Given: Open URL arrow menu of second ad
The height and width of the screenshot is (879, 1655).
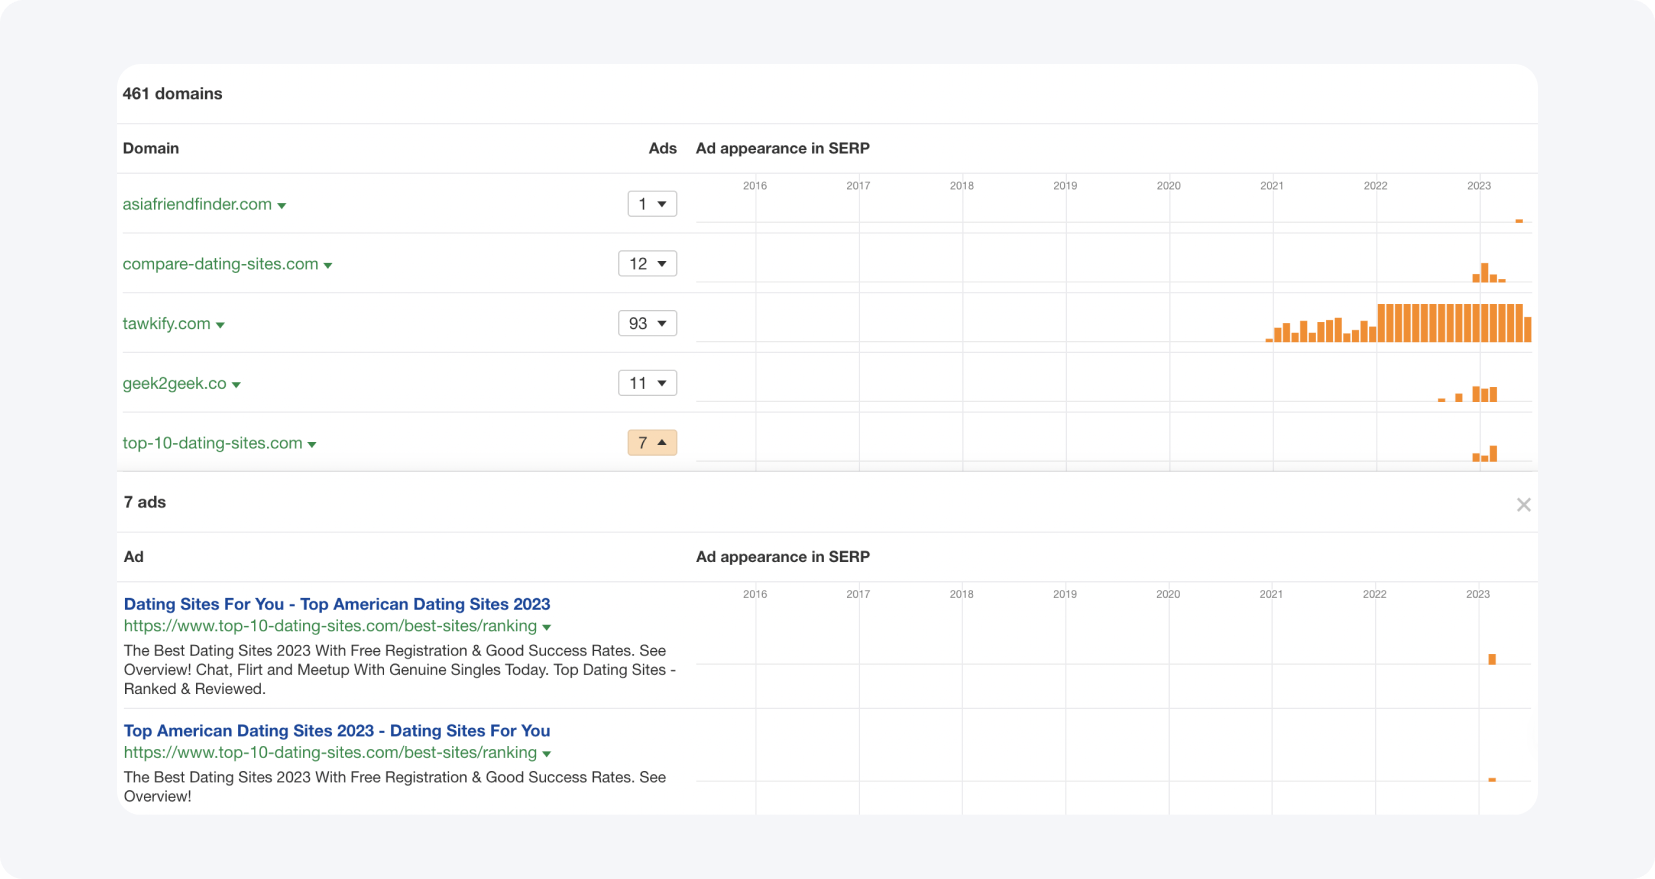Looking at the screenshot, I should (547, 754).
